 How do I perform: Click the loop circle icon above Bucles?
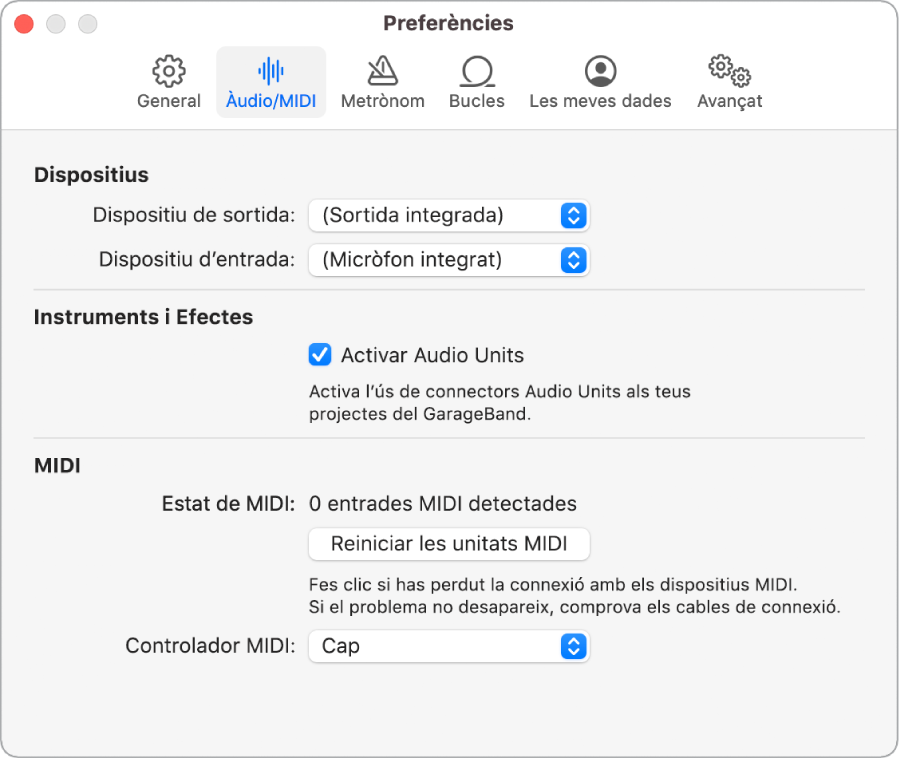coord(477,70)
